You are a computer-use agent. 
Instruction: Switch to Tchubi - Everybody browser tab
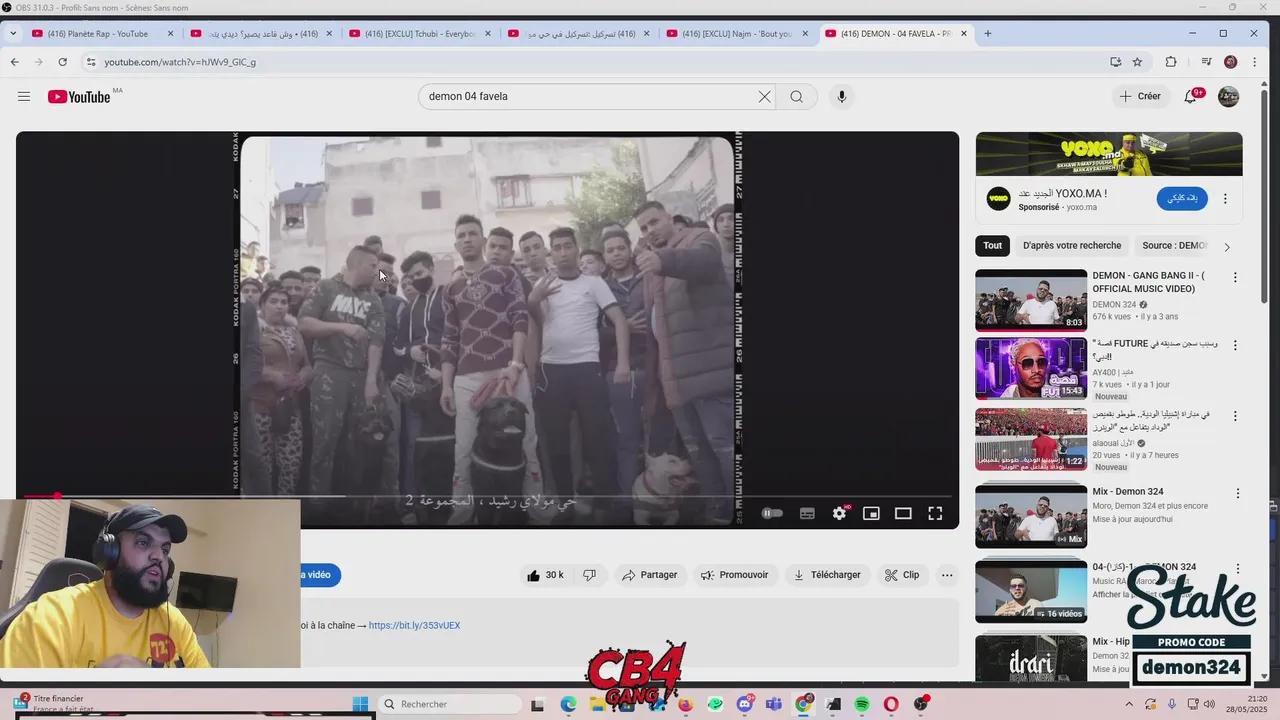point(420,33)
